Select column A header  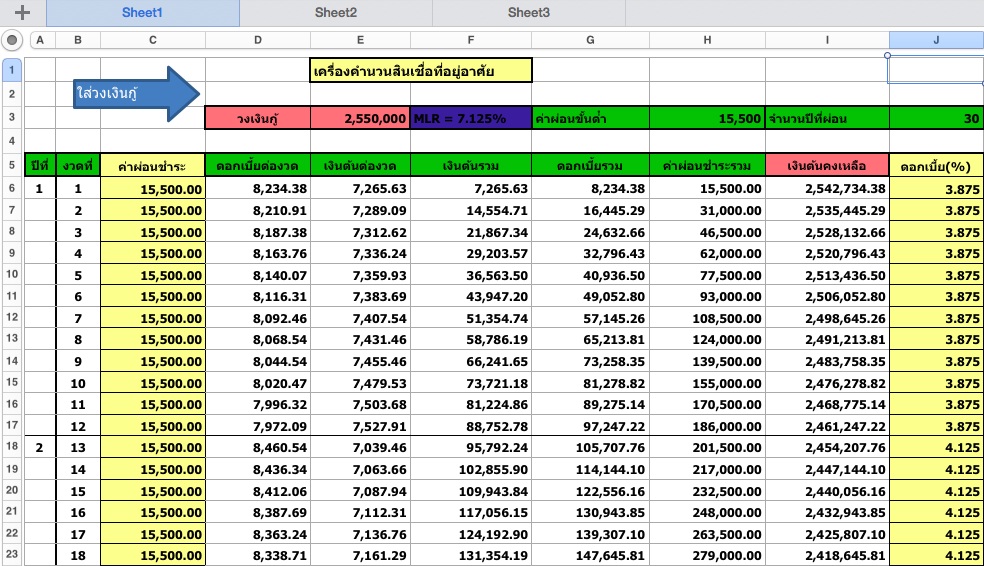[40, 40]
